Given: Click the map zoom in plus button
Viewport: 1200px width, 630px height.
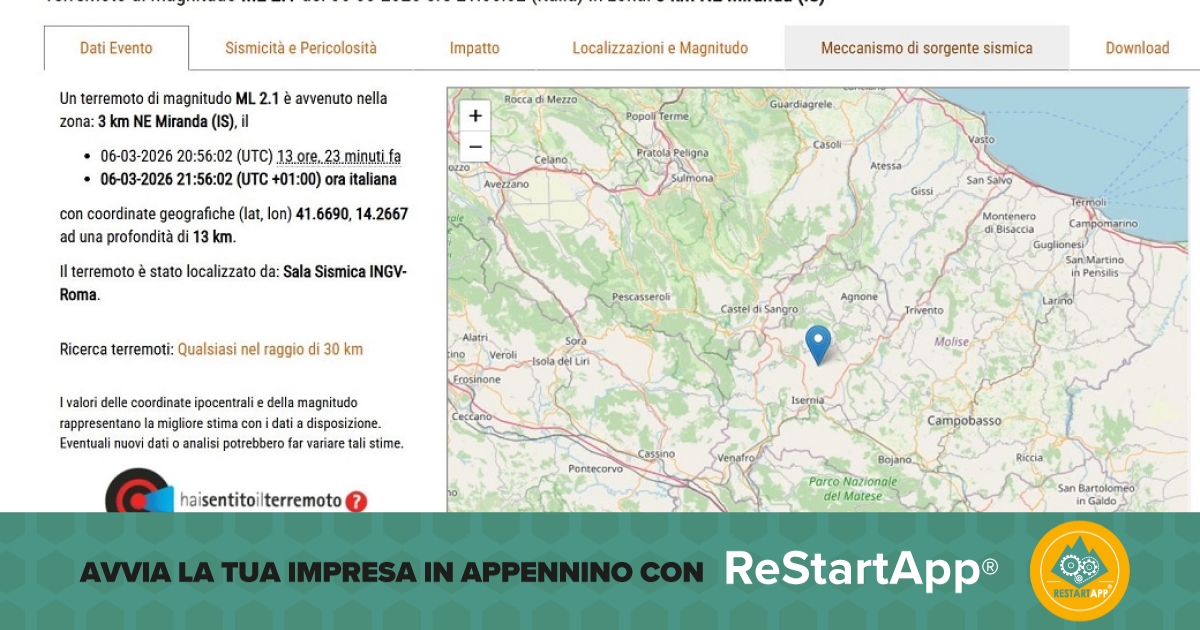Looking at the screenshot, I should [x=475, y=116].
